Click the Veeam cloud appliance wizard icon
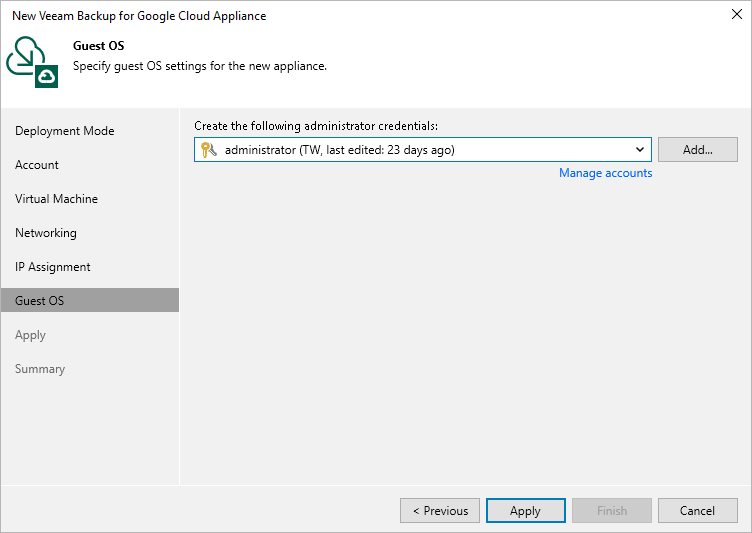 click(x=32, y=62)
